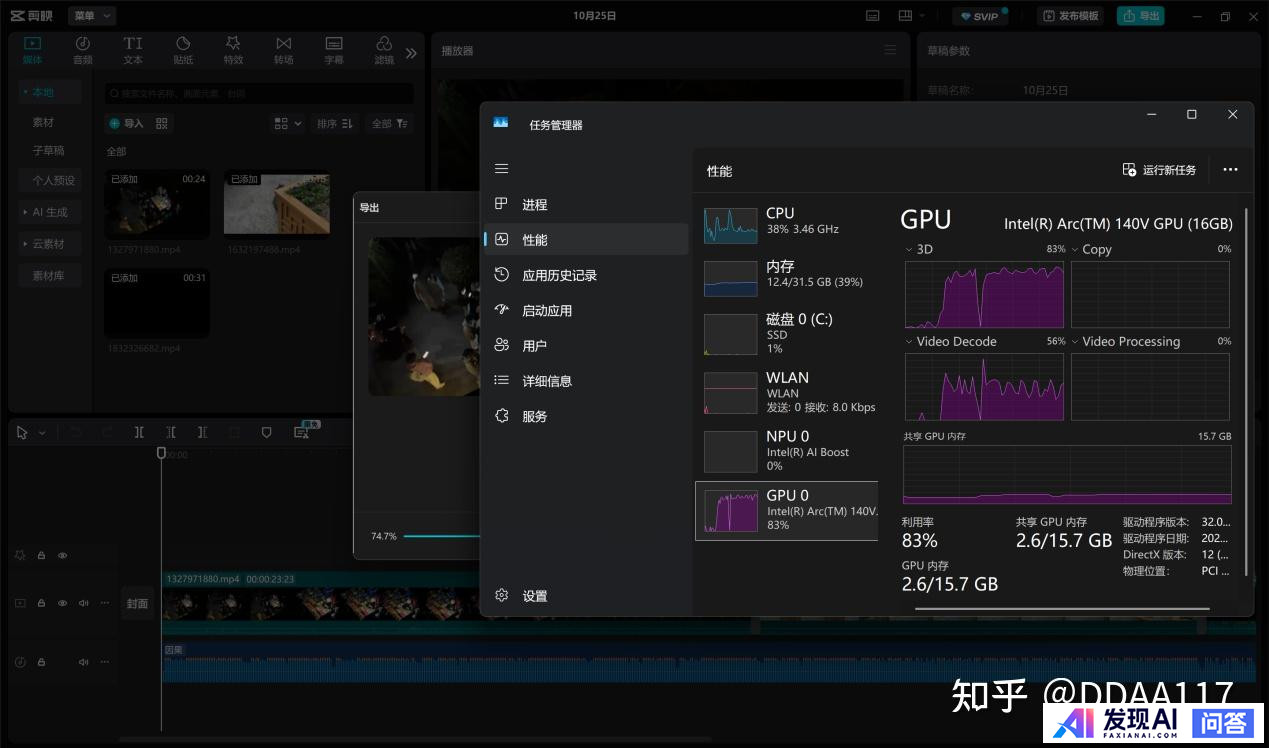Open more options on the audio track
Image resolution: width=1269 pixels, height=748 pixels.
(103, 662)
